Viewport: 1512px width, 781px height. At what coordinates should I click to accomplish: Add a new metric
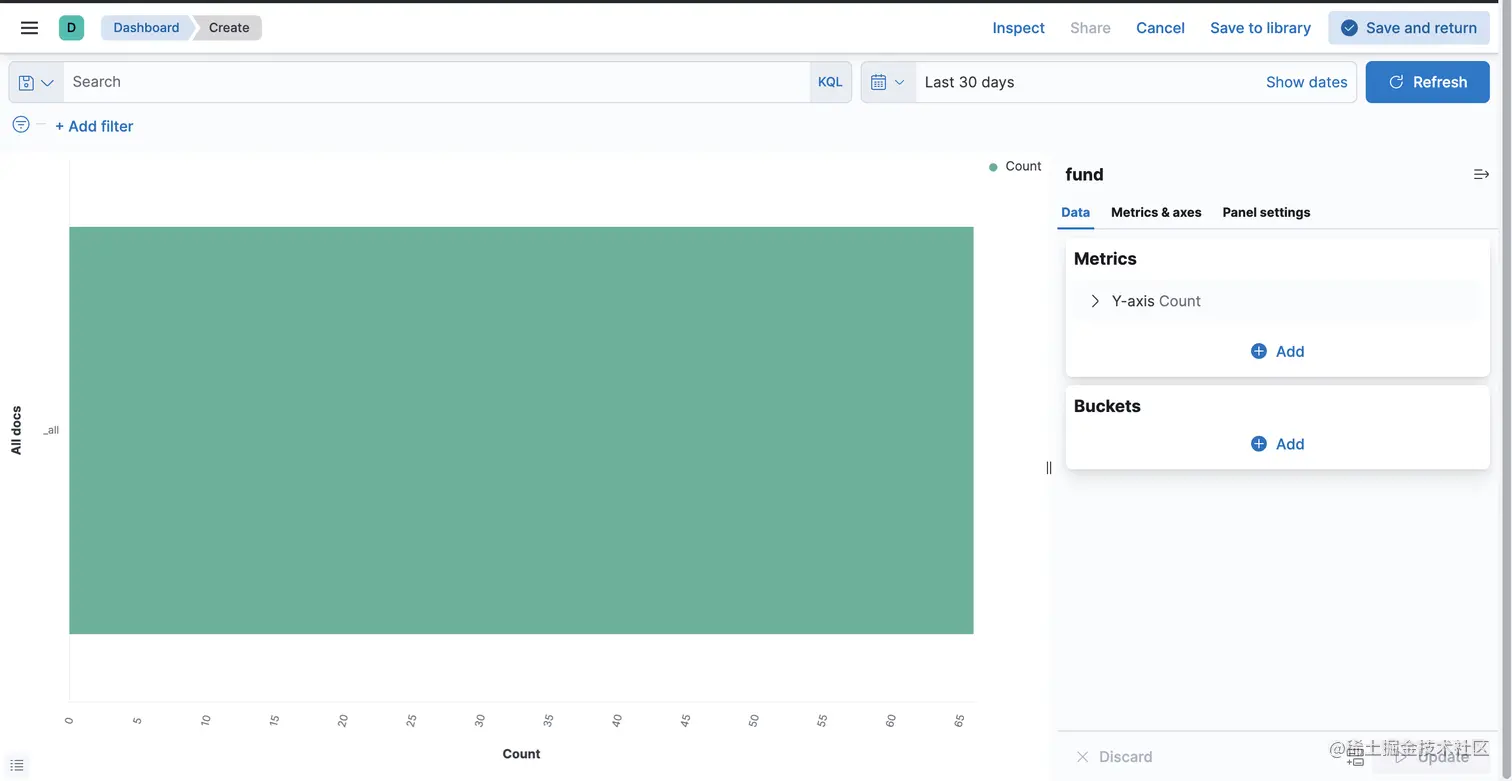point(1278,351)
